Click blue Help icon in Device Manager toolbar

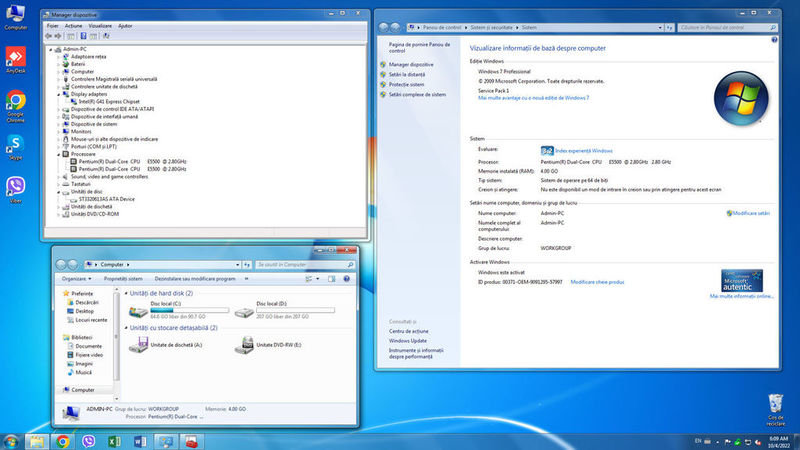pyautogui.click(x=83, y=36)
